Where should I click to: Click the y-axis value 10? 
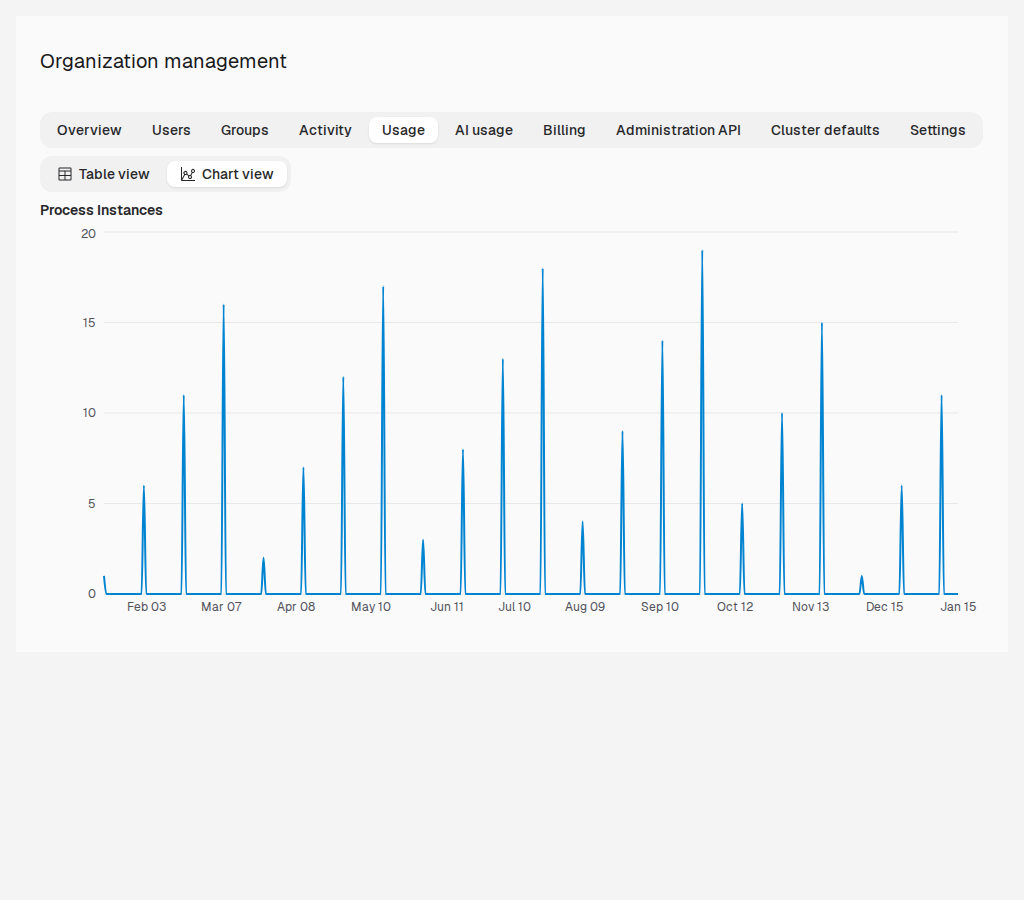pyautogui.click(x=89, y=413)
